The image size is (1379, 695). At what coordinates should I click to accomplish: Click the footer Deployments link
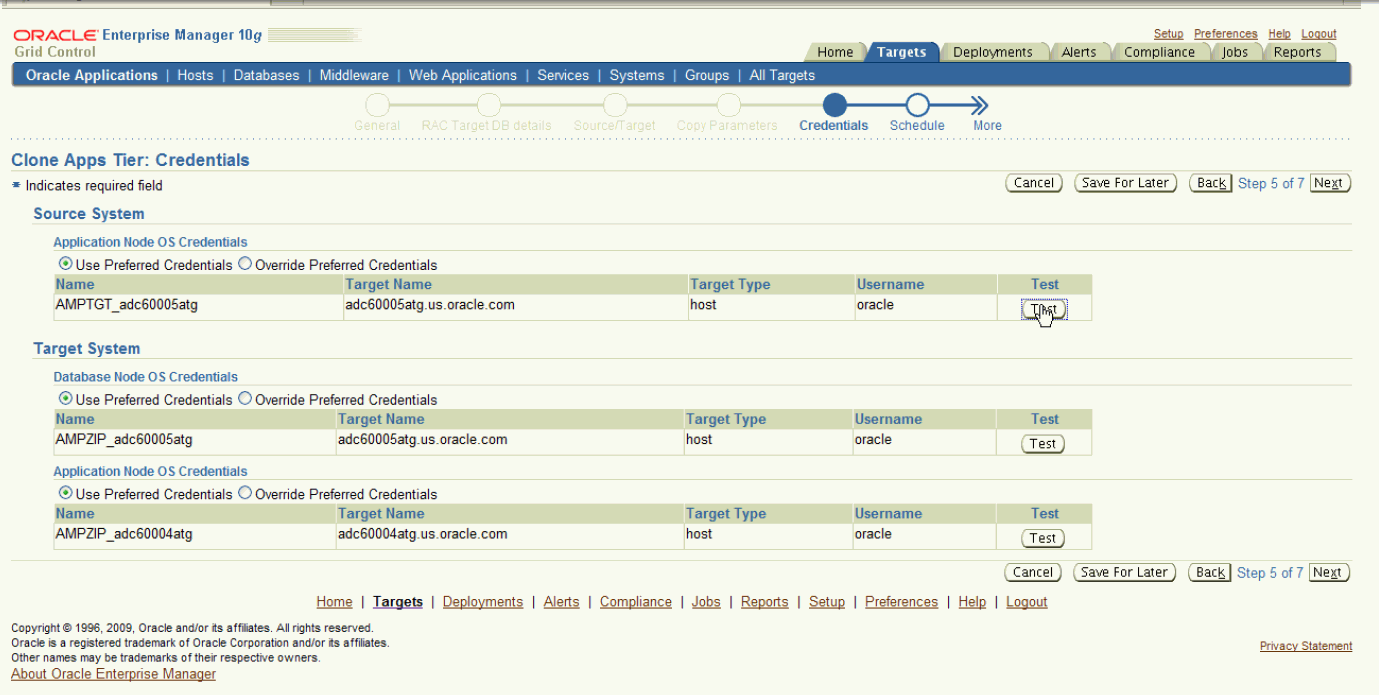coord(483,602)
